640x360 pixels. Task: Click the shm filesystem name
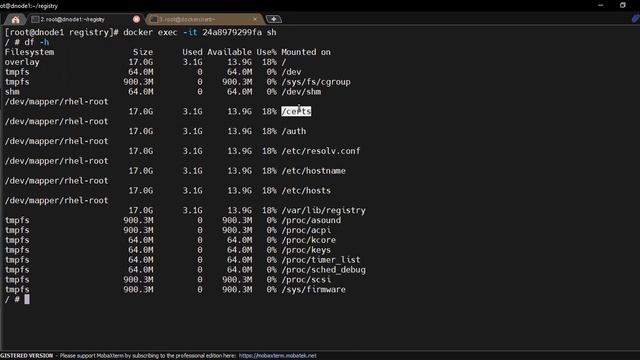pyautogui.click(x=12, y=92)
